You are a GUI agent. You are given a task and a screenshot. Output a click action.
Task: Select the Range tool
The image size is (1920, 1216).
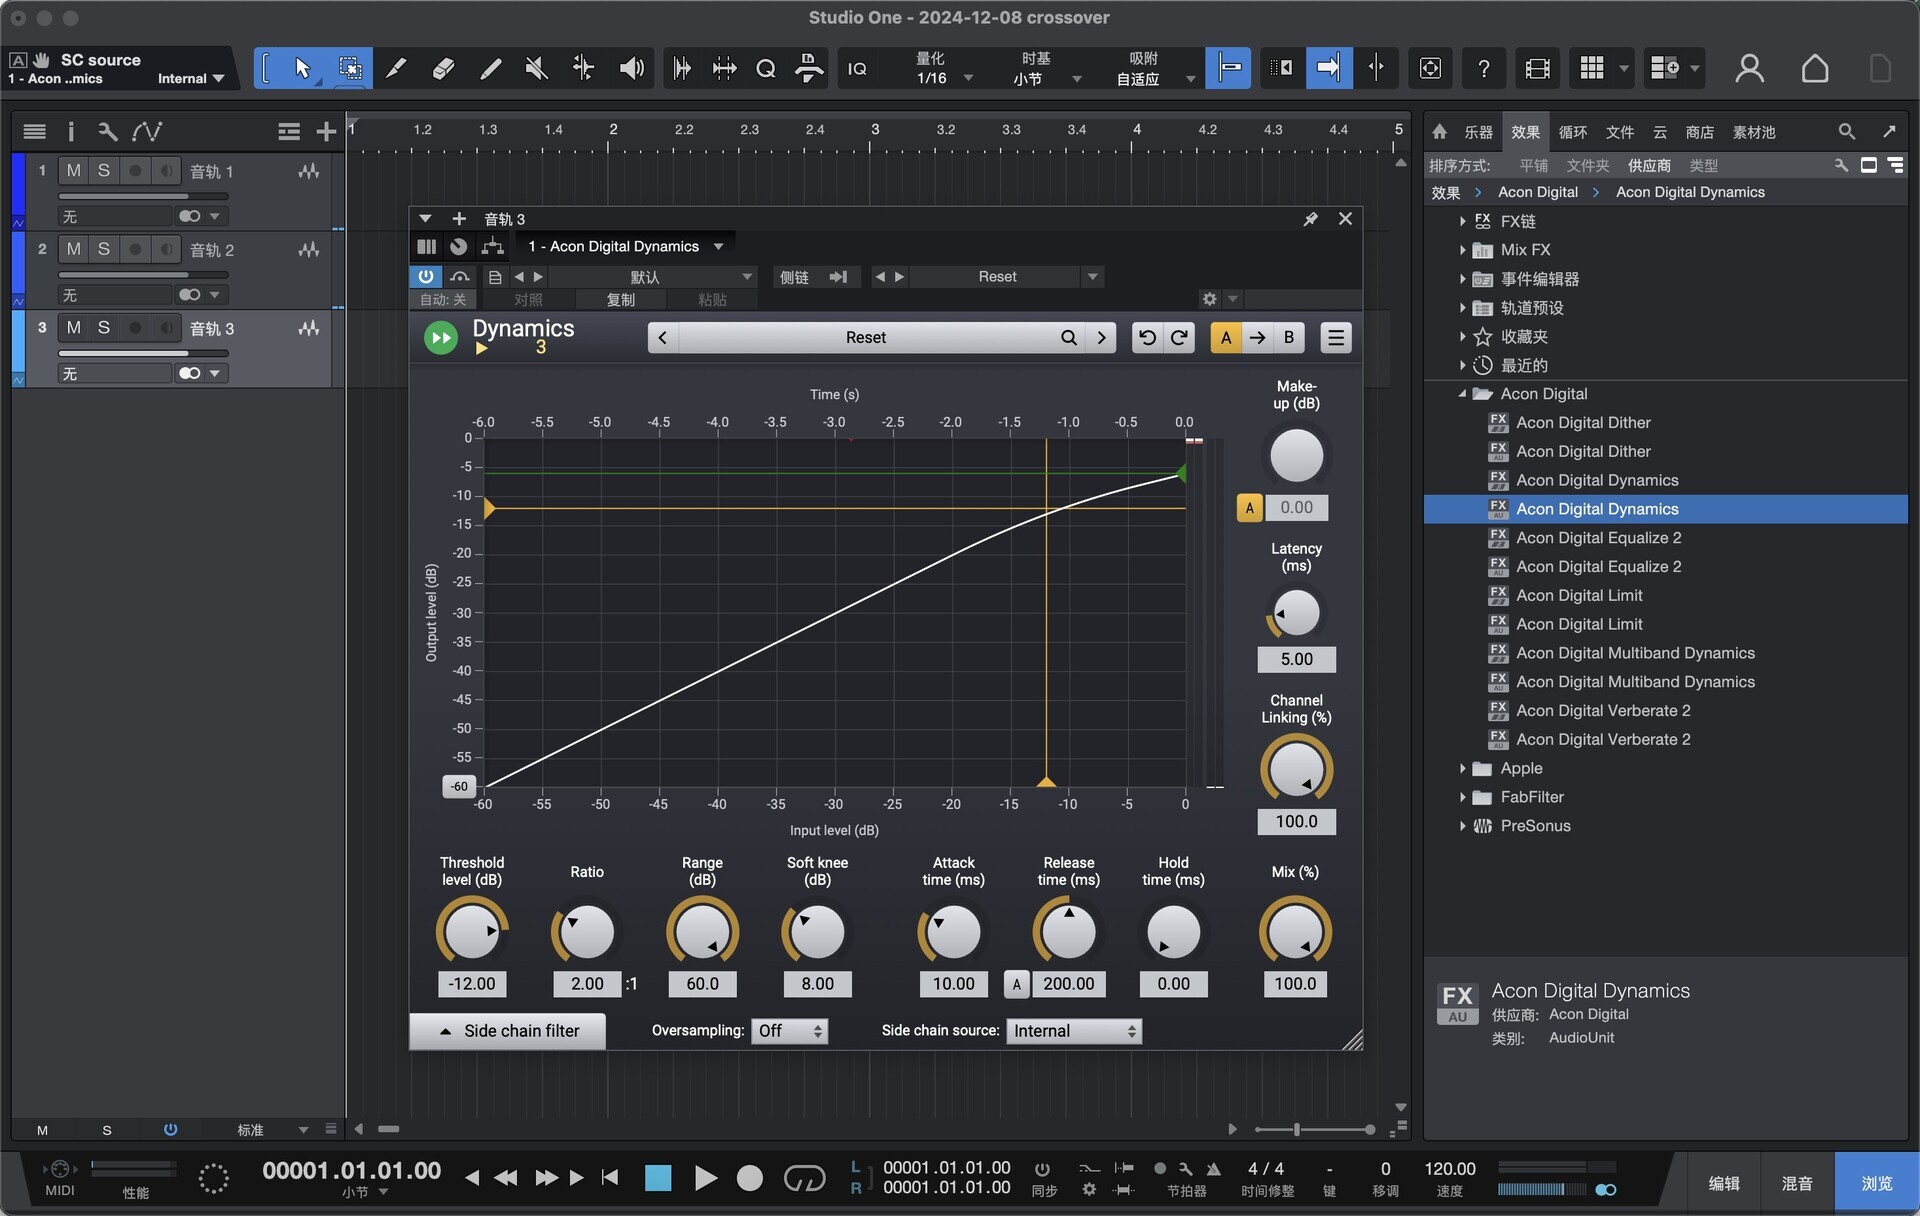(x=350, y=68)
